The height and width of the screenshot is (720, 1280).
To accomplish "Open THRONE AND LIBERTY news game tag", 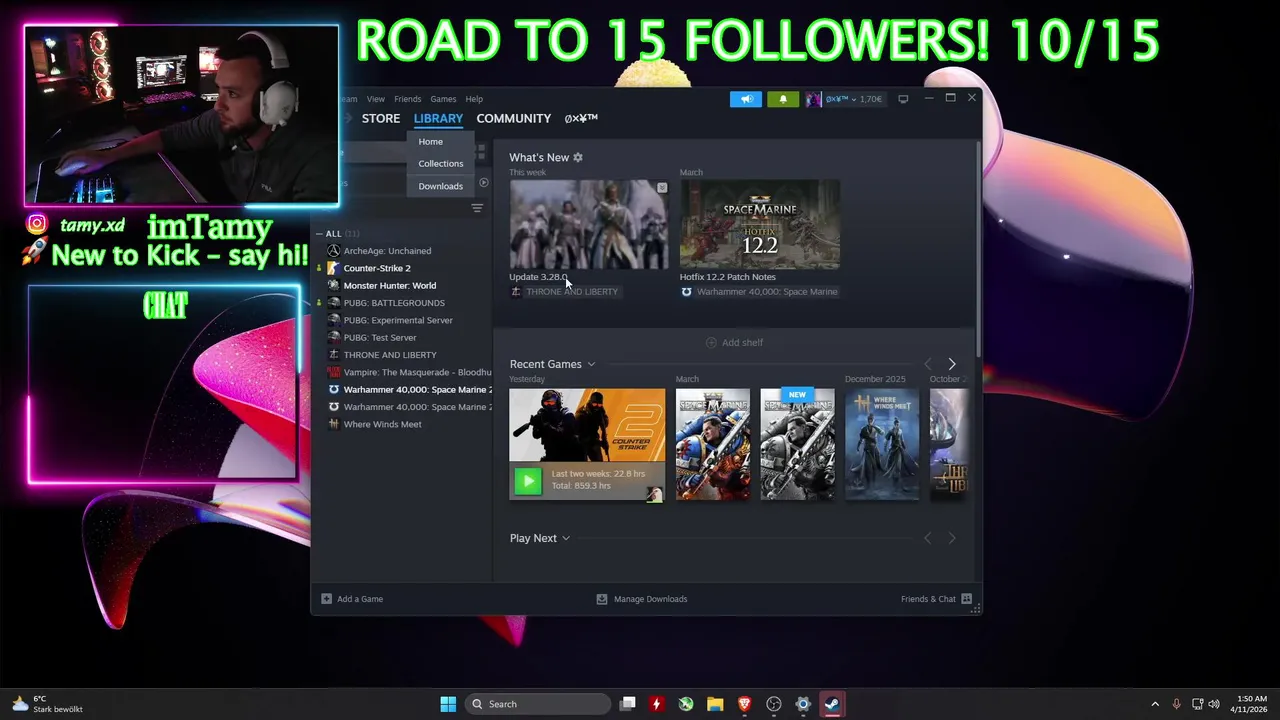I will coord(564,292).
